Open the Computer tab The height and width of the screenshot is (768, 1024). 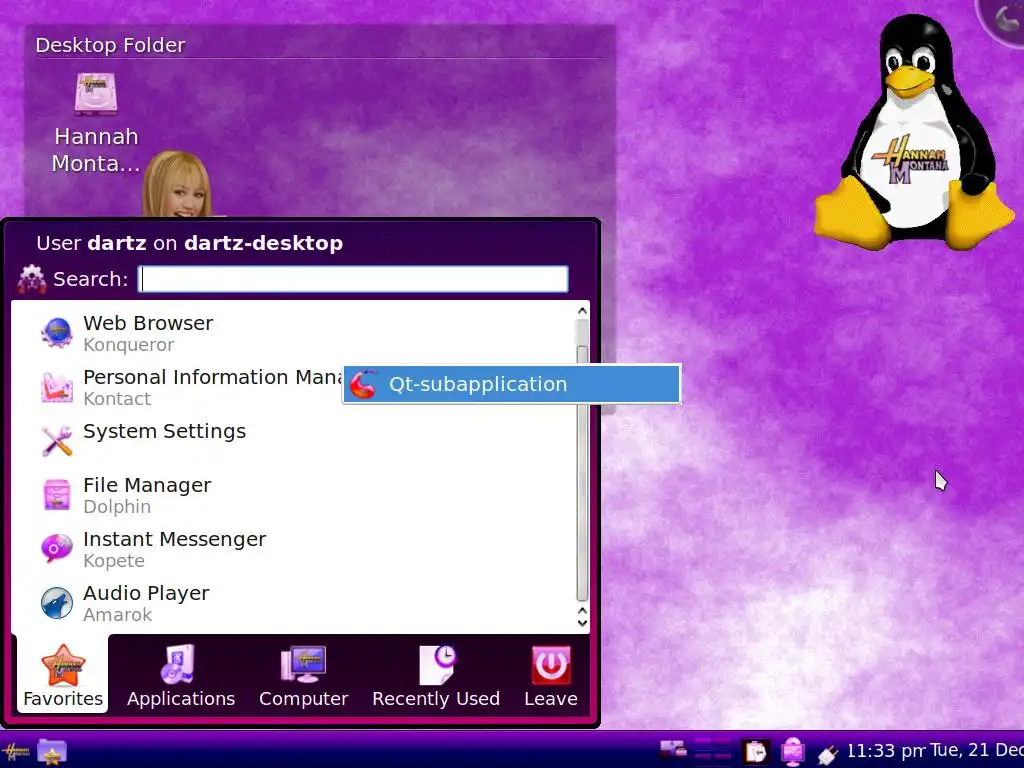point(304,676)
